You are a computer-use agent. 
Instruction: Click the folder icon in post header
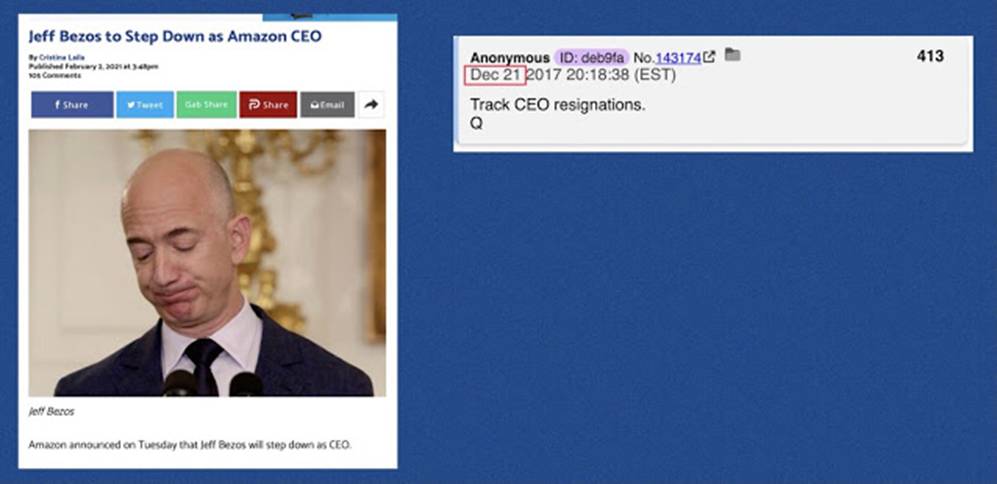tap(732, 55)
